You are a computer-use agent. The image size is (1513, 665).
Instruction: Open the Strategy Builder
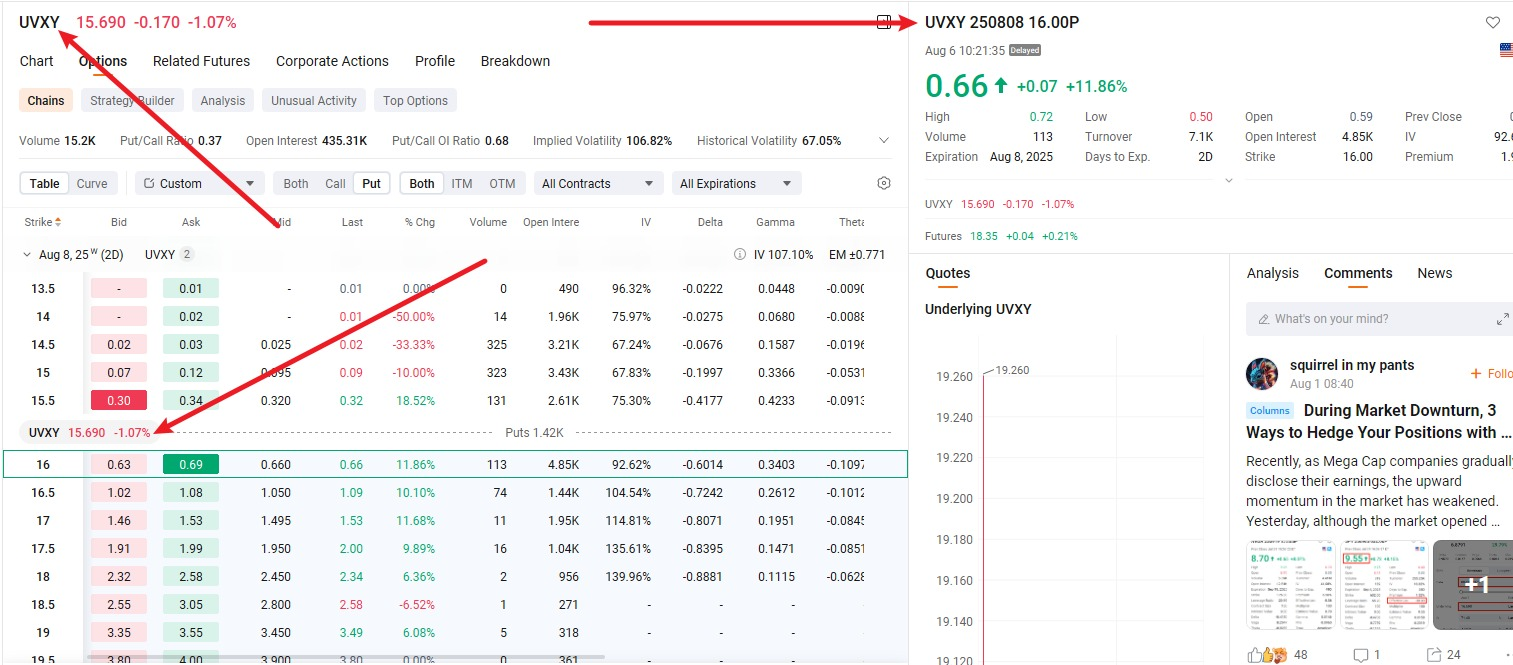[132, 100]
